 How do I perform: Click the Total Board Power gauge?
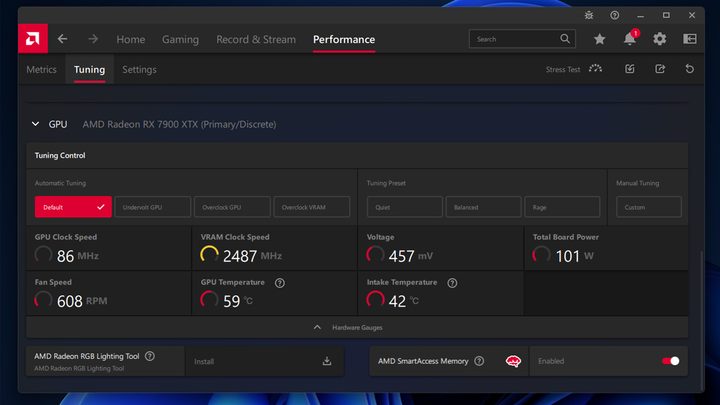541,255
